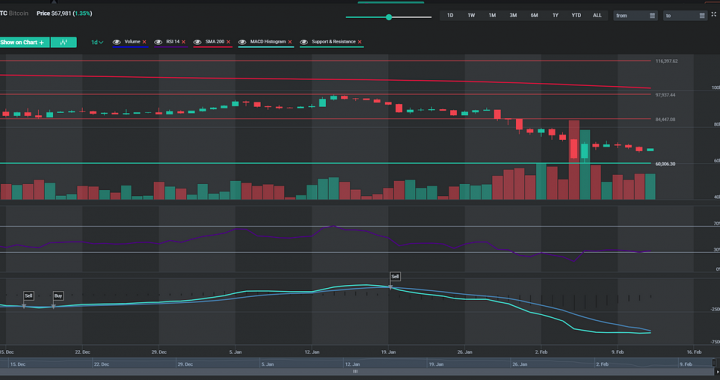Open calendar icon in 'to' field
Screen dimensions: 720x380
[x=702, y=16]
